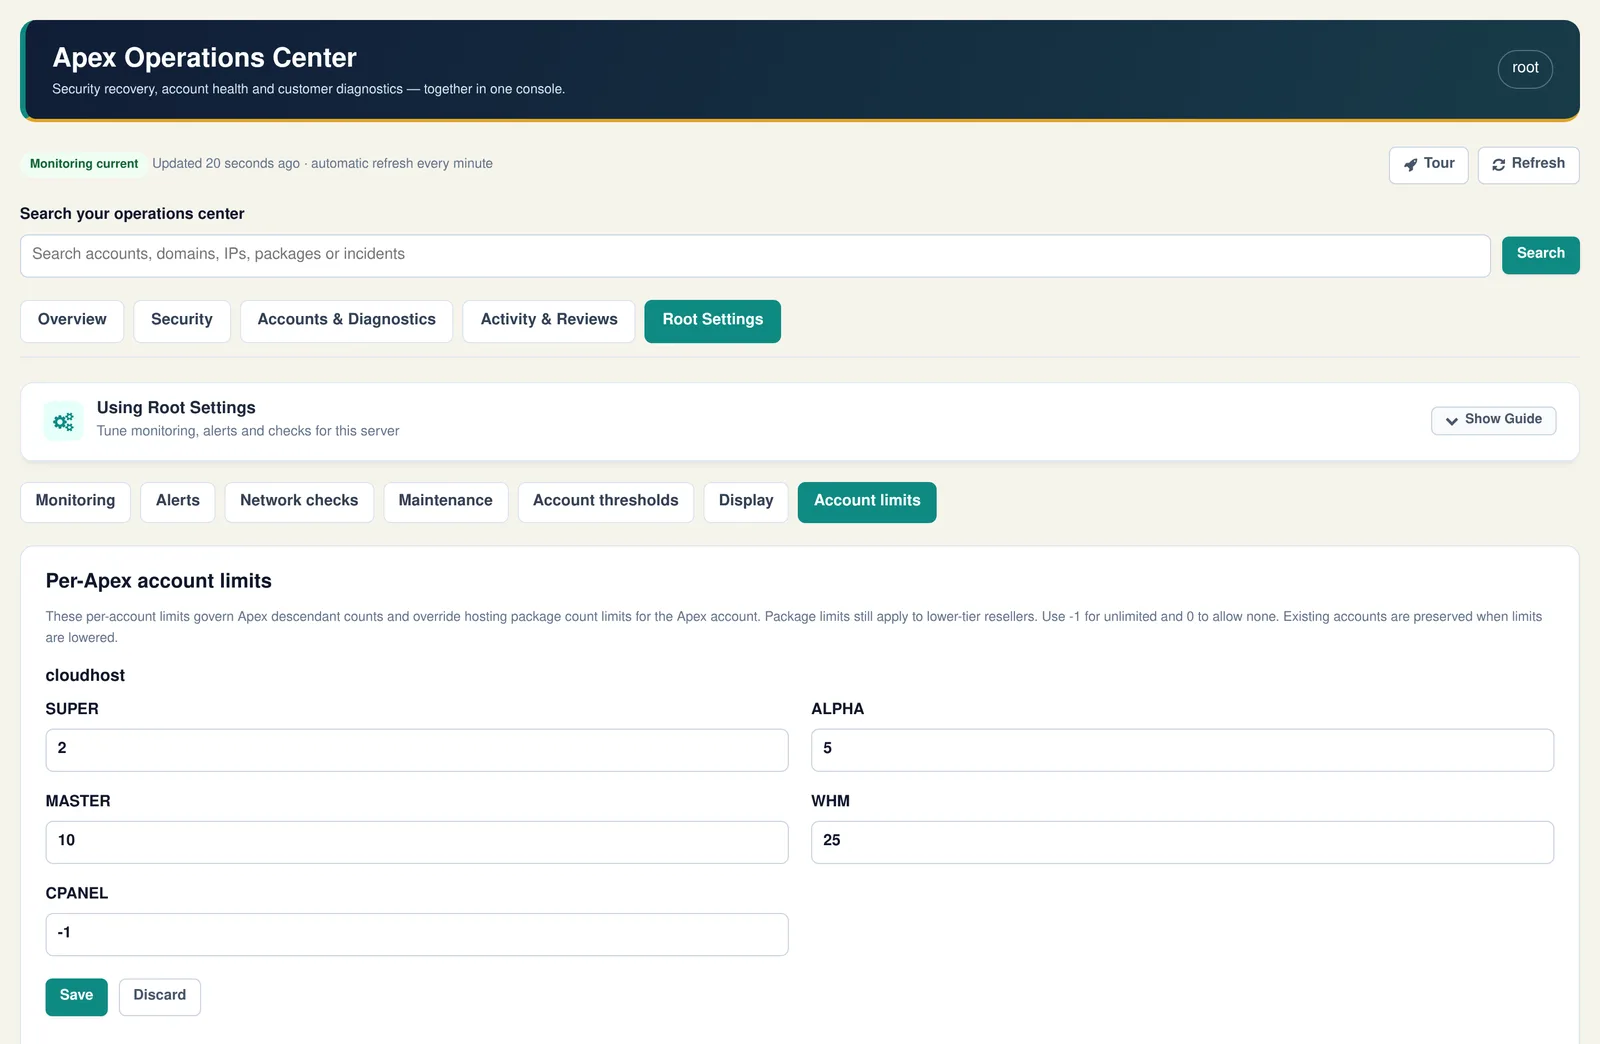Switch to the Alerts subtab
Viewport: 1600px width, 1044px height.
pos(178,502)
